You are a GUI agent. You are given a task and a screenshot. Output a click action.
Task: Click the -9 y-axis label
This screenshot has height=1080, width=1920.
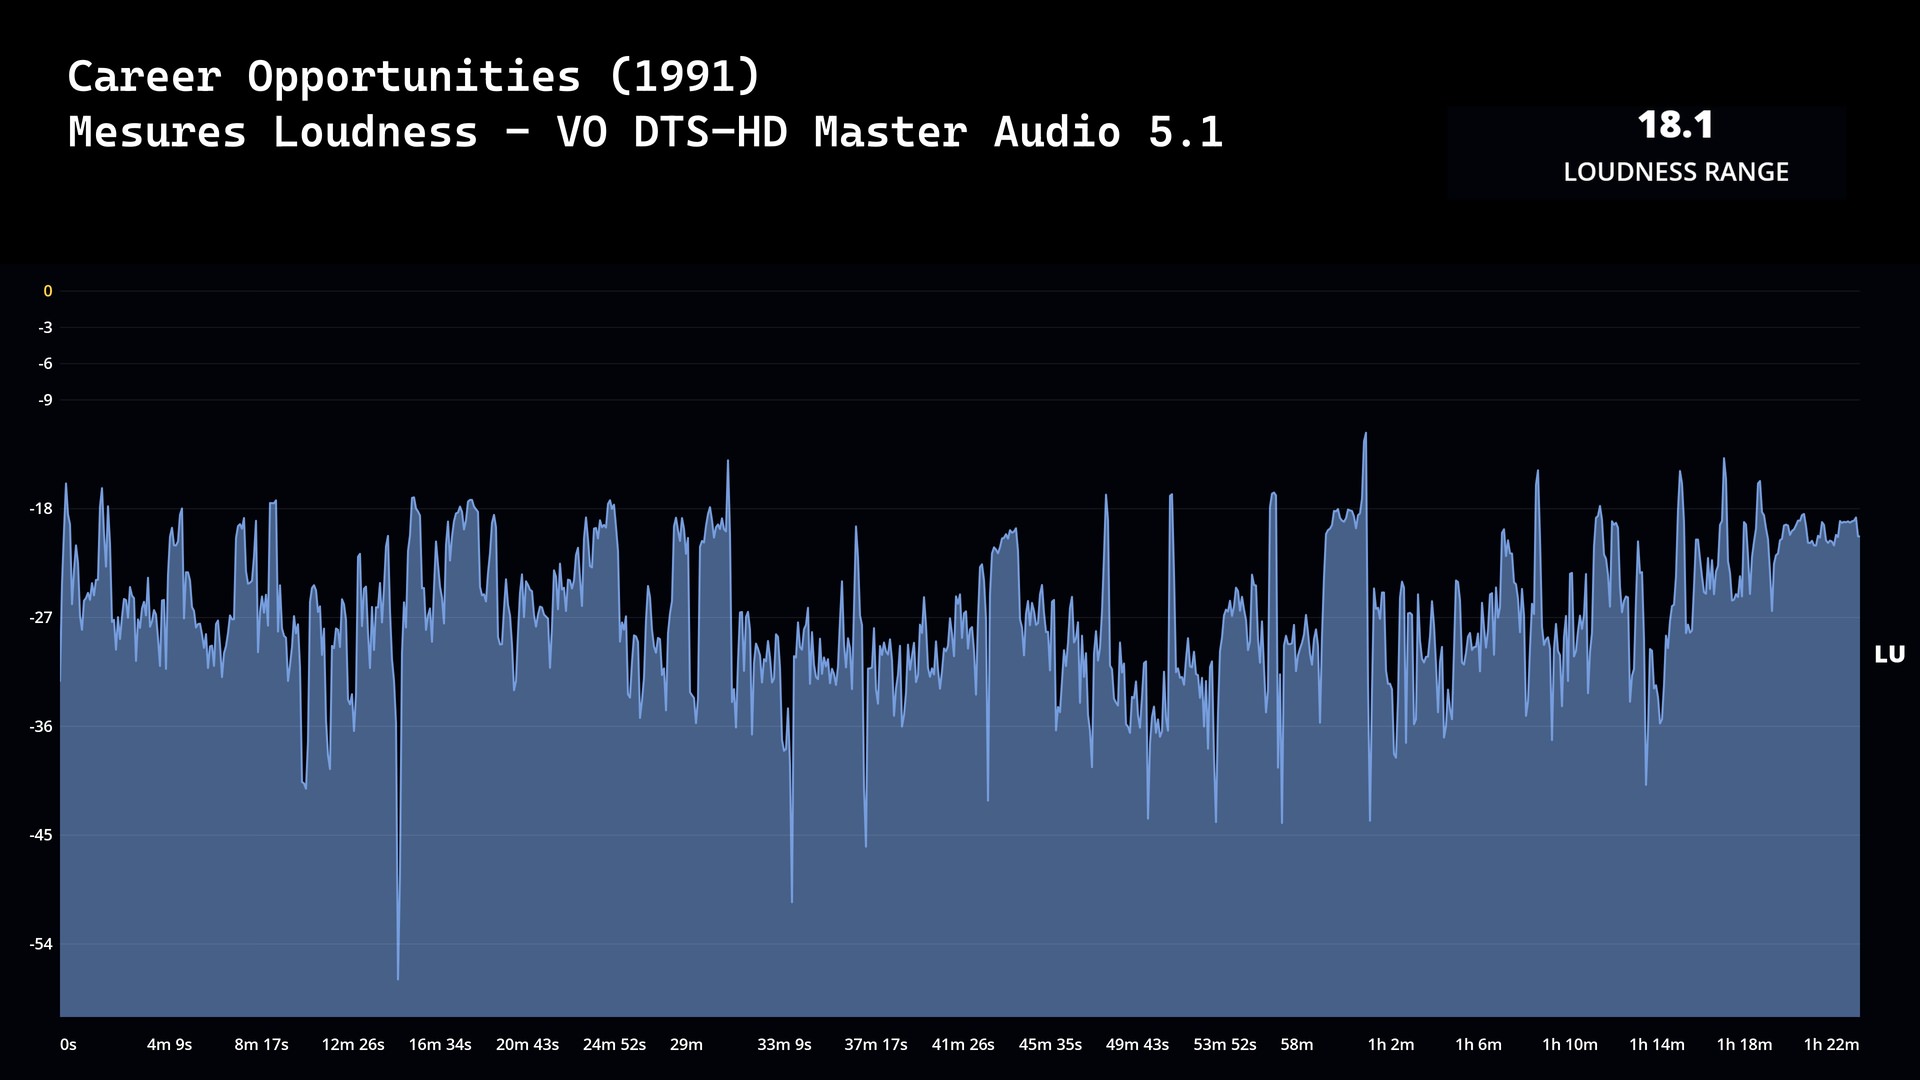45,400
